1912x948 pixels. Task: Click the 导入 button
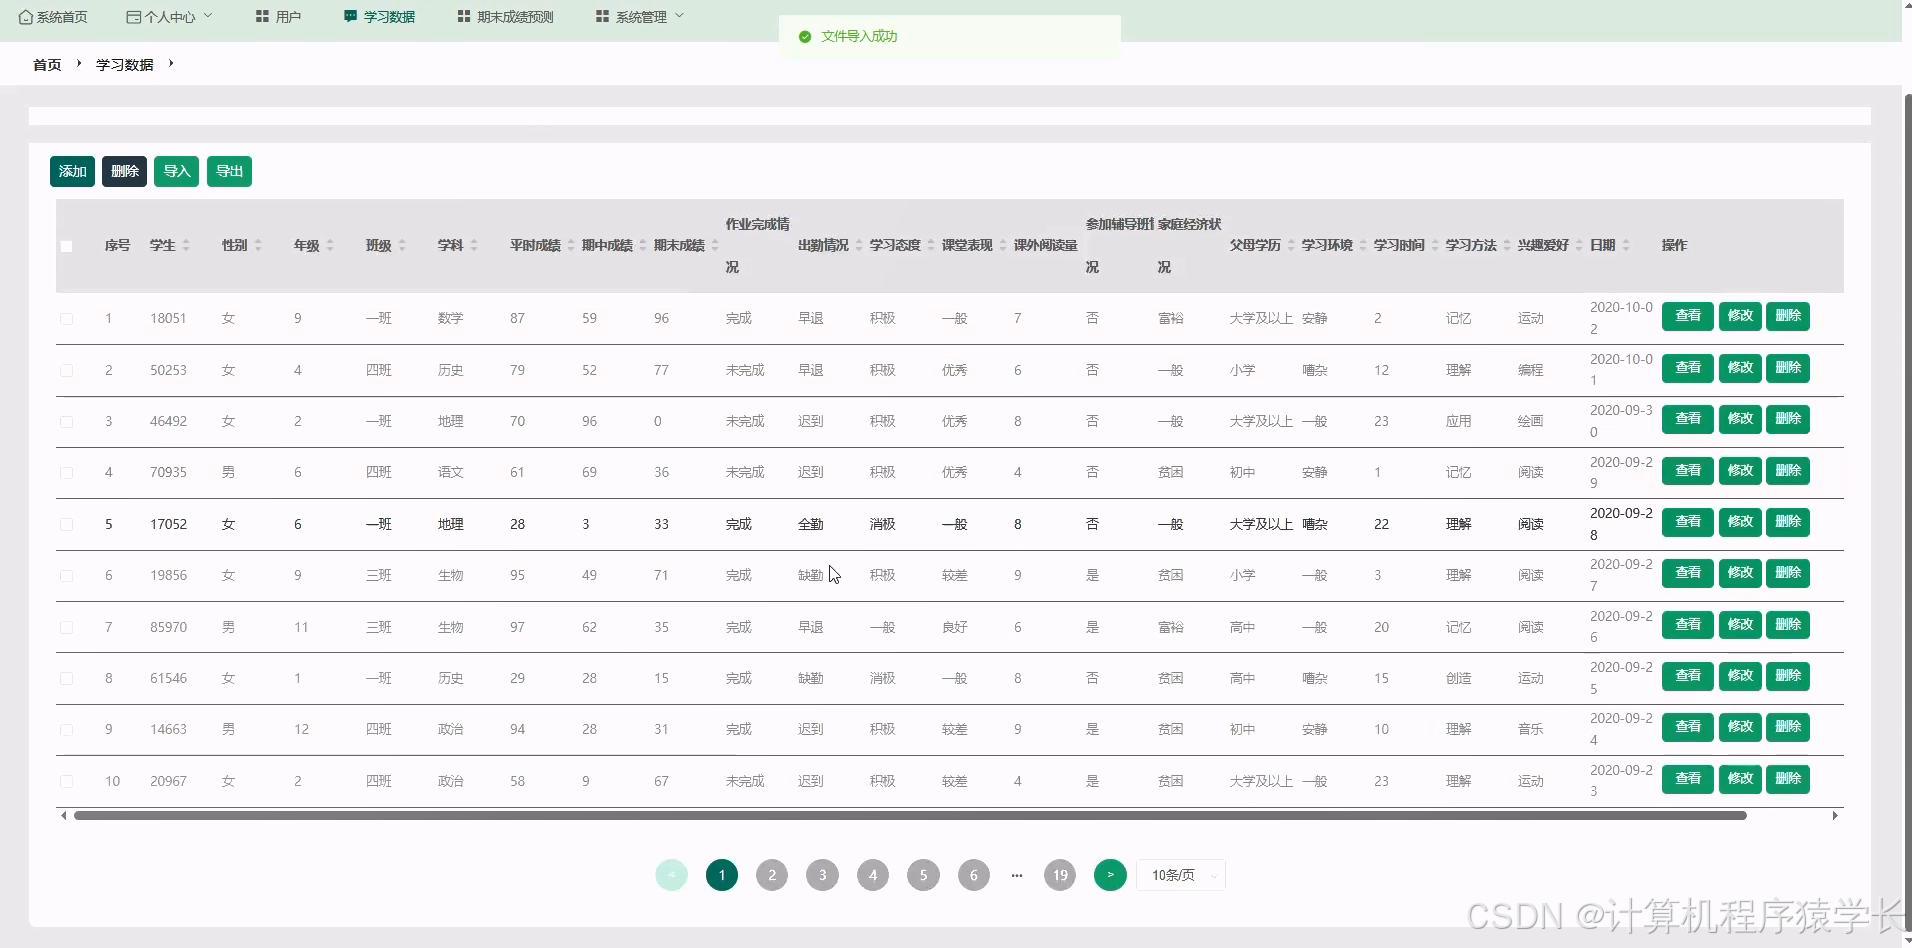click(x=177, y=171)
